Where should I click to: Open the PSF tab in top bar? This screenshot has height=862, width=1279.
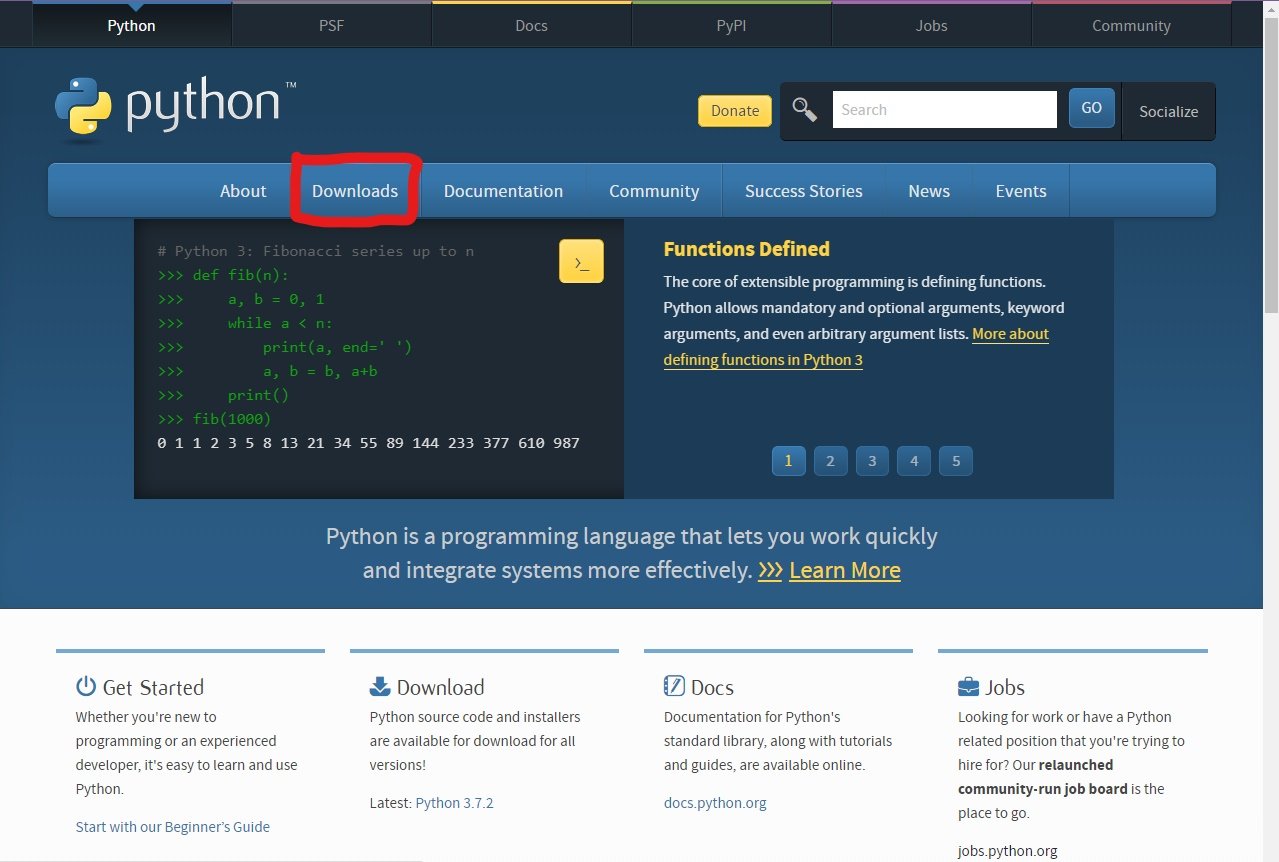point(331,26)
